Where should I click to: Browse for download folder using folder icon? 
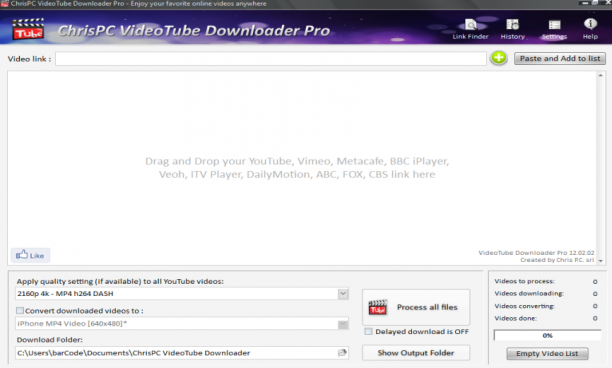click(342, 353)
